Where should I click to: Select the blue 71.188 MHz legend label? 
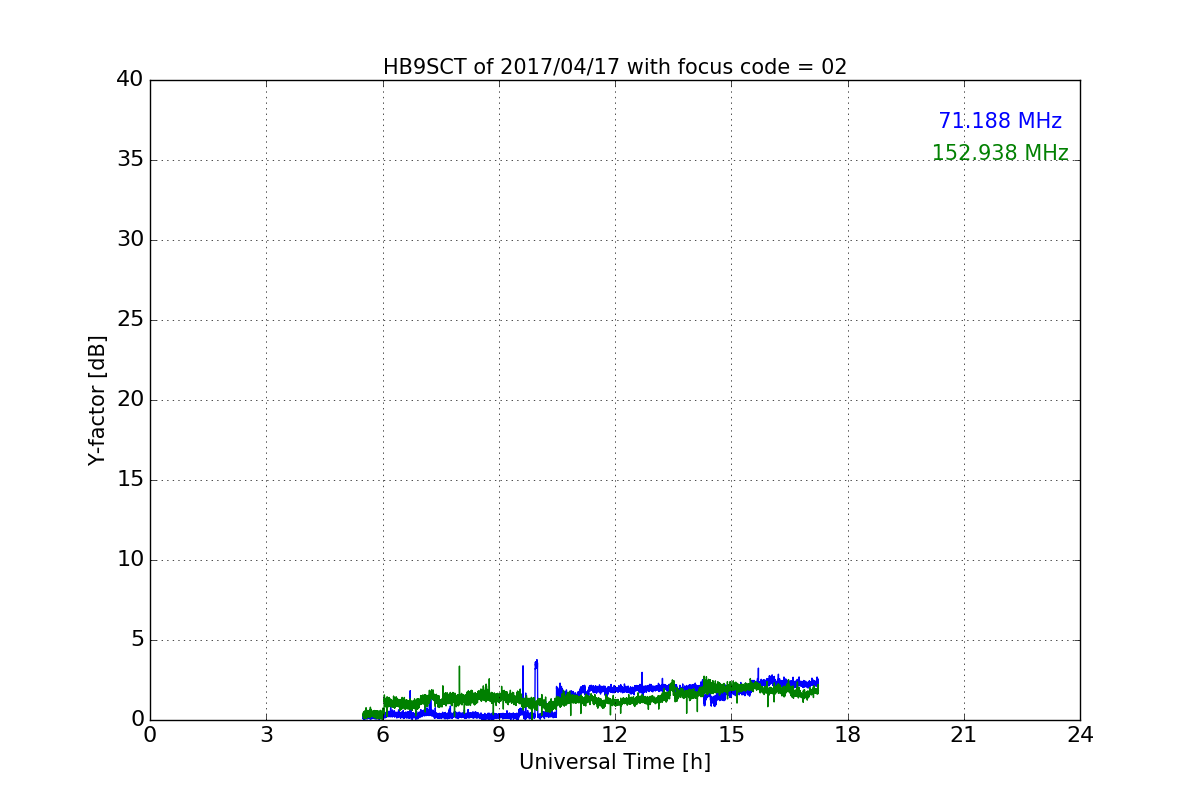(1000, 121)
